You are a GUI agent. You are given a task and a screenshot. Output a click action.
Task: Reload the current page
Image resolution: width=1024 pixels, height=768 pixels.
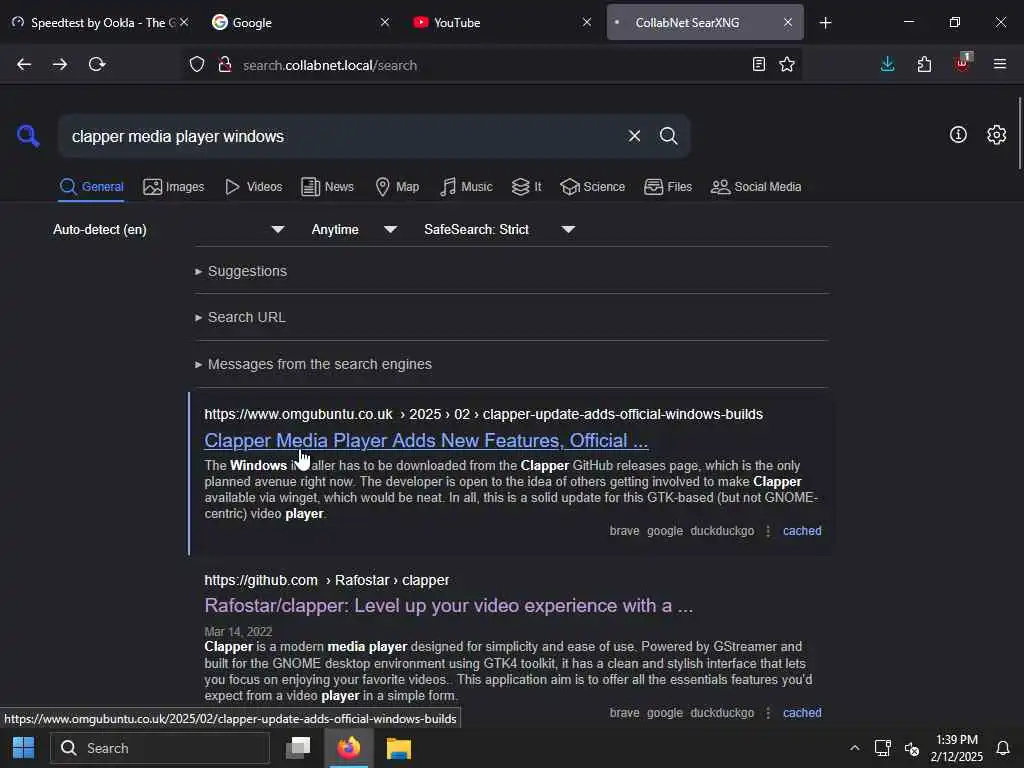click(x=97, y=64)
